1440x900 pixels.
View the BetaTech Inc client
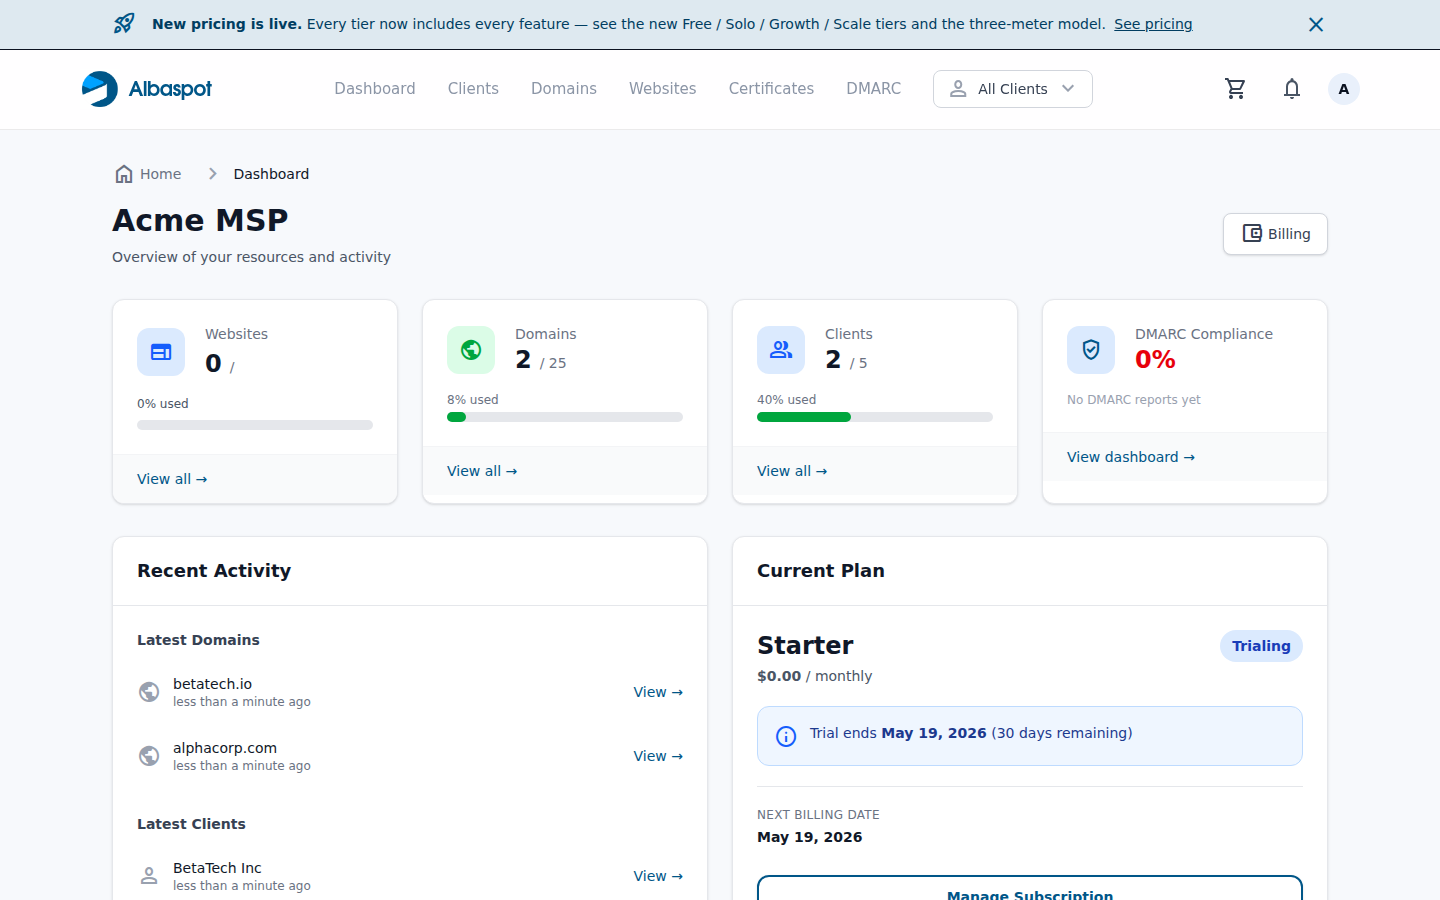click(658, 876)
